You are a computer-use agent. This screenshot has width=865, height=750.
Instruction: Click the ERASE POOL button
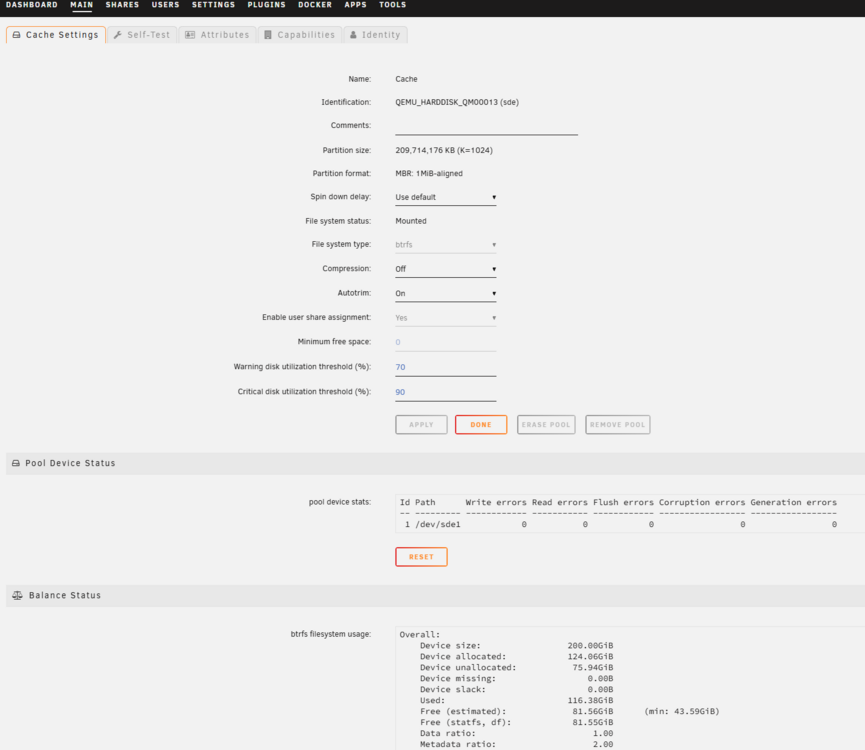[x=546, y=425]
